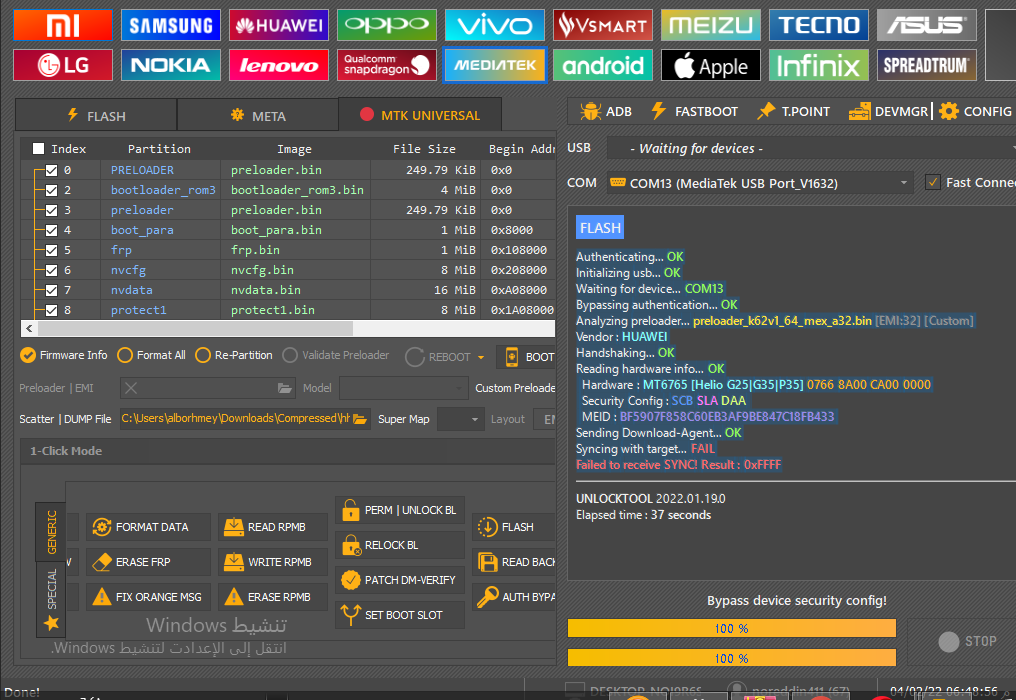Open the COM port dropdown

point(760,183)
